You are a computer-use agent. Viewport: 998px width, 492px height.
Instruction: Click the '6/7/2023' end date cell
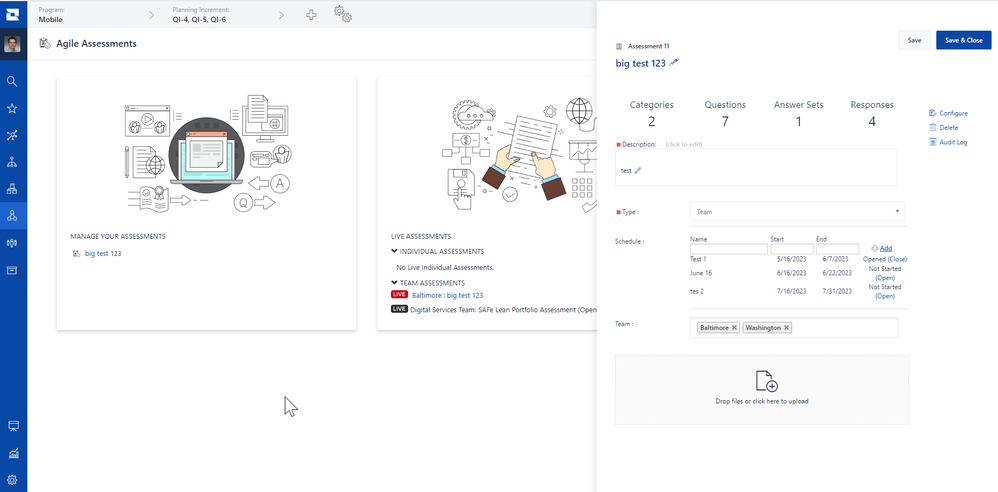[835, 259]
